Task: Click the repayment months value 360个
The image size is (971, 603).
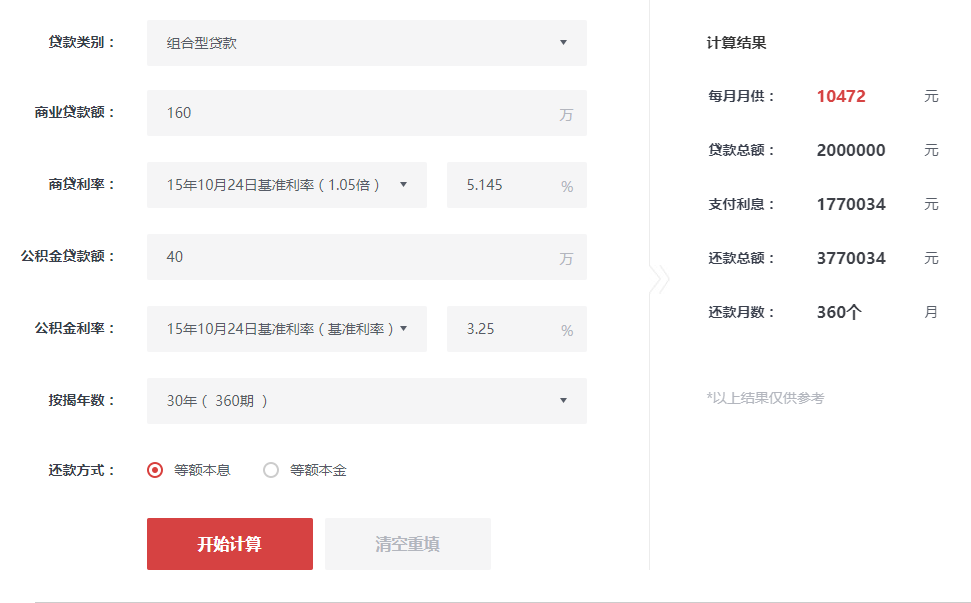Action: 838,311
